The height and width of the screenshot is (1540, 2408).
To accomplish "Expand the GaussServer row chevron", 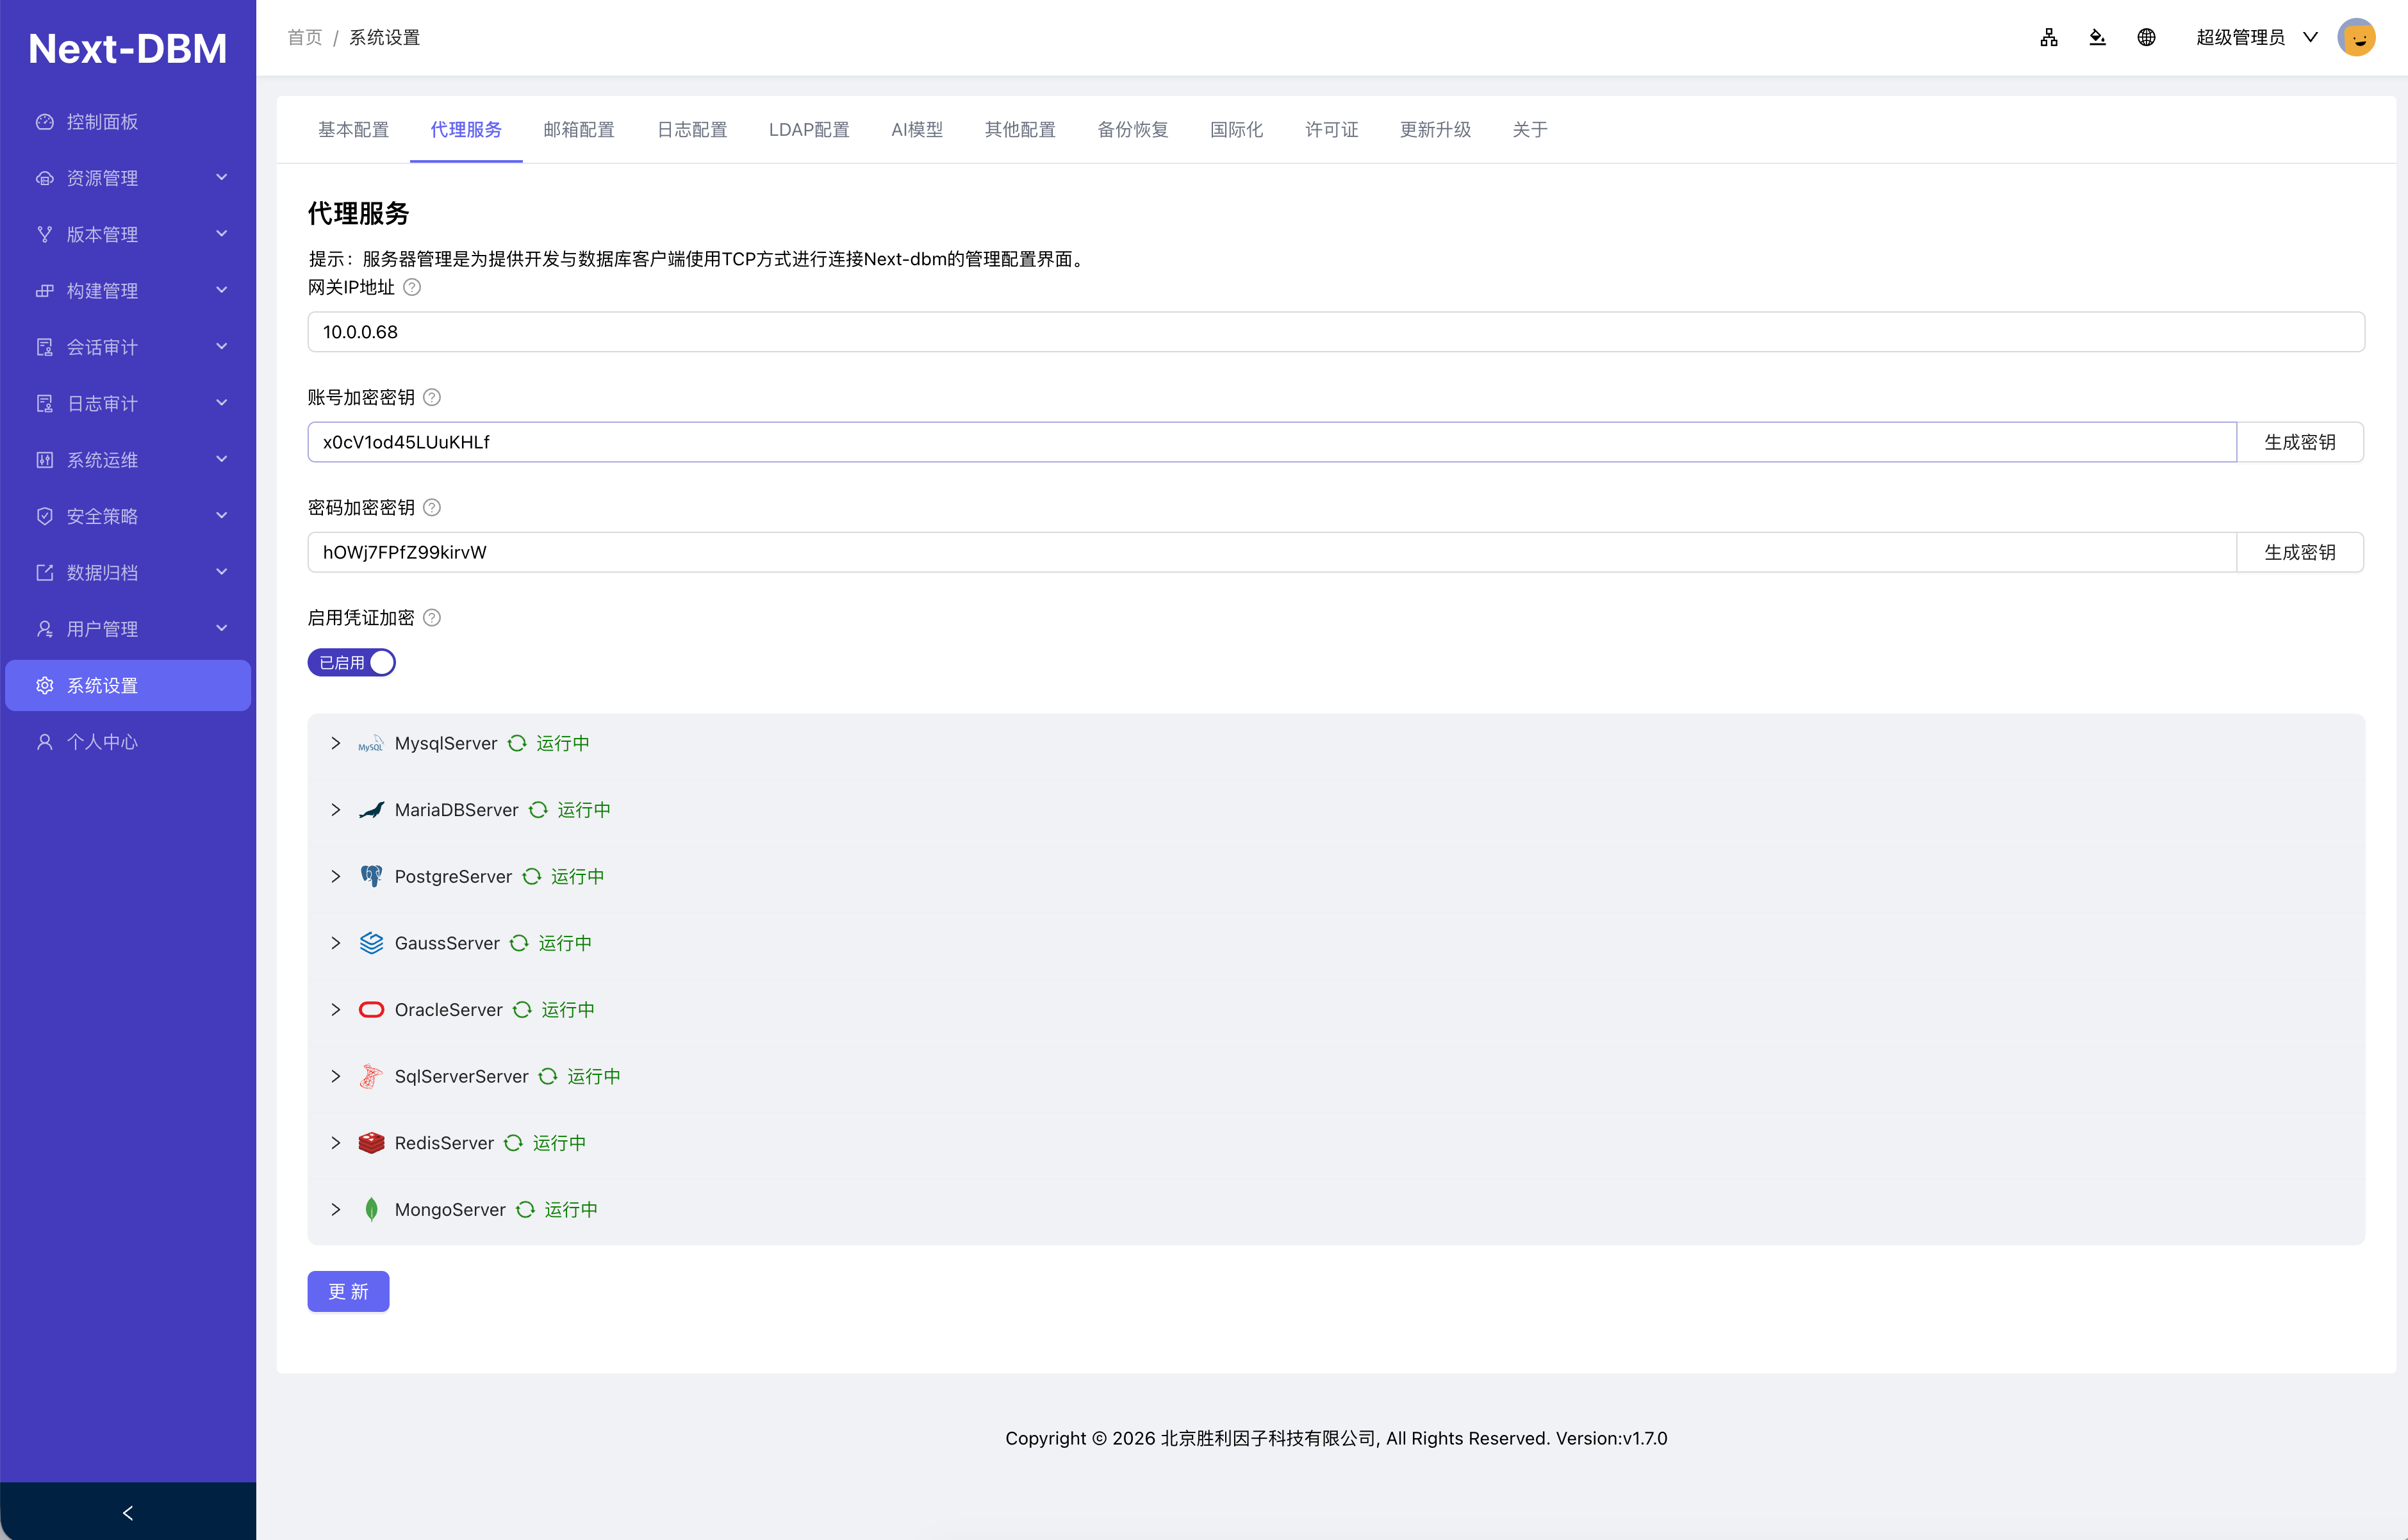I will pyautogui.click(x=336, y=943).
